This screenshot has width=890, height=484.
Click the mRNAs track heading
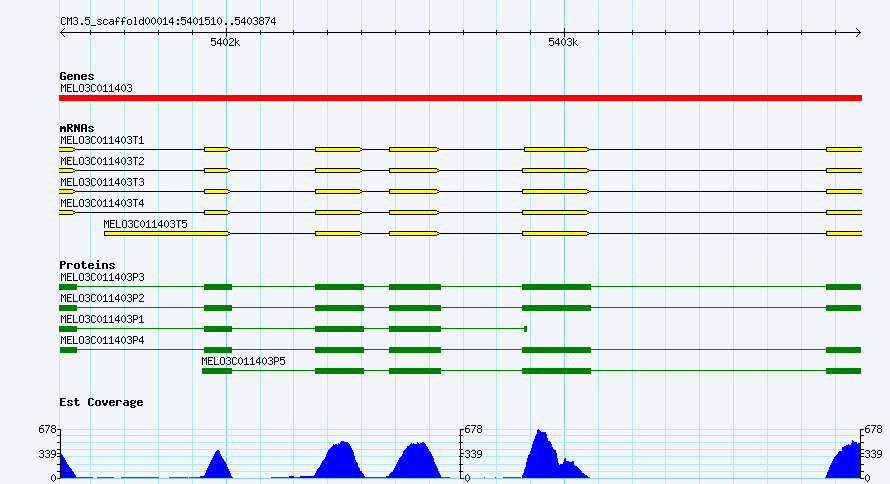[x=77, y=128]
